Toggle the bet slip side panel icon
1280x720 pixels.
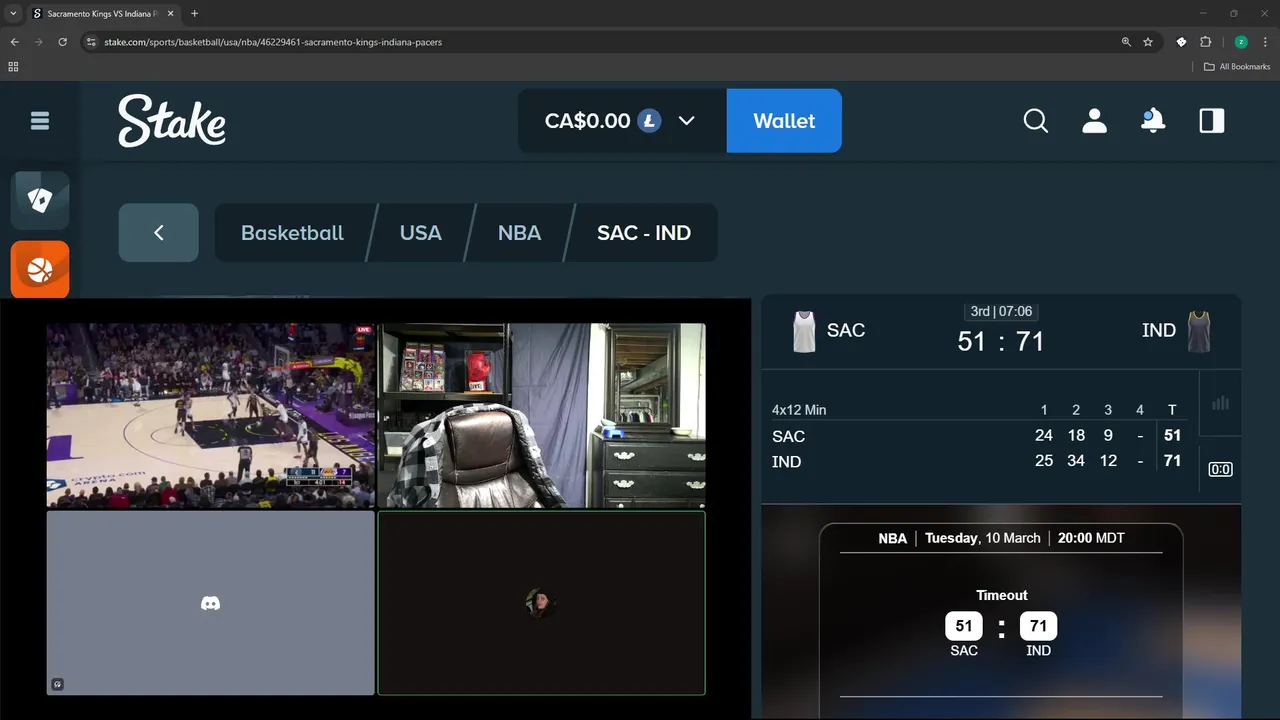pyautogui.click(x=1212, y=121)
